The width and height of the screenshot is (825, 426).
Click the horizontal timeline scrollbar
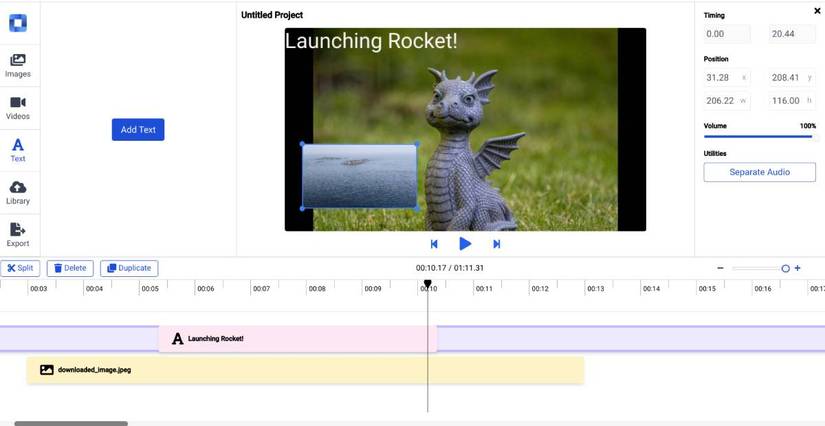(71, 423)
